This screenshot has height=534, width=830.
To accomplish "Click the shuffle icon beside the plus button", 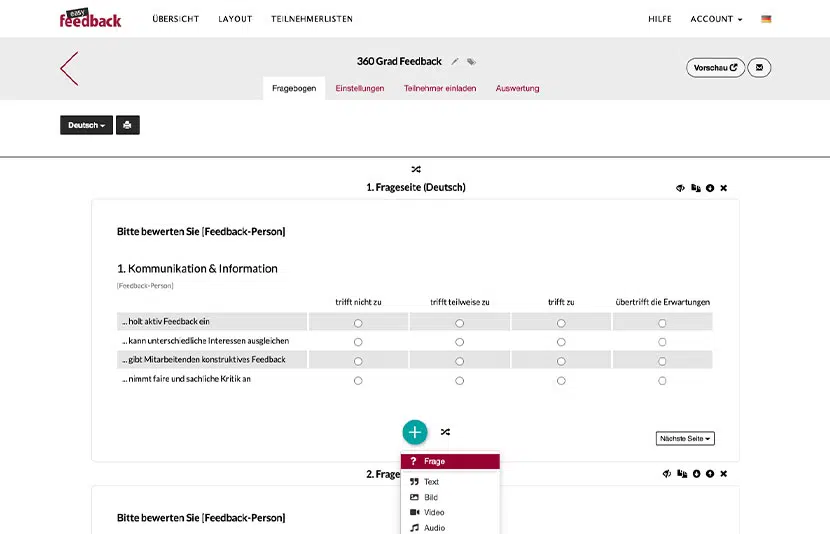I will pyautogui.click(x=445, y=432).
